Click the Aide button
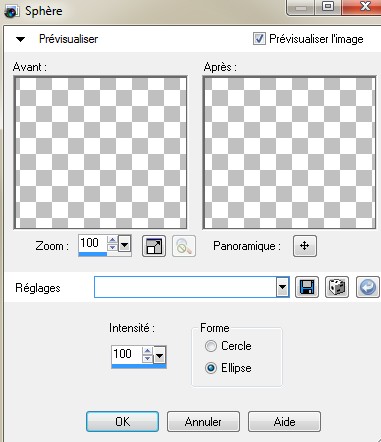Image resolution: width=381 pixels, height=442 pixels. [x=284, y=422]
